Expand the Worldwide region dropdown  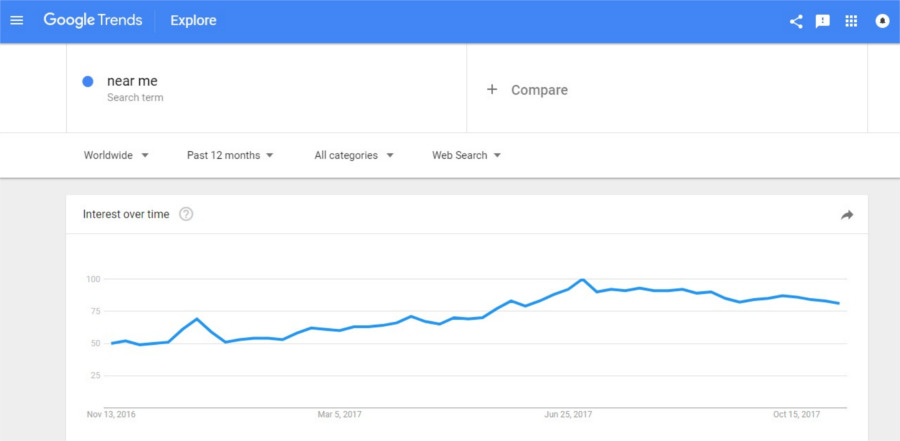click(x=116, y=155)
